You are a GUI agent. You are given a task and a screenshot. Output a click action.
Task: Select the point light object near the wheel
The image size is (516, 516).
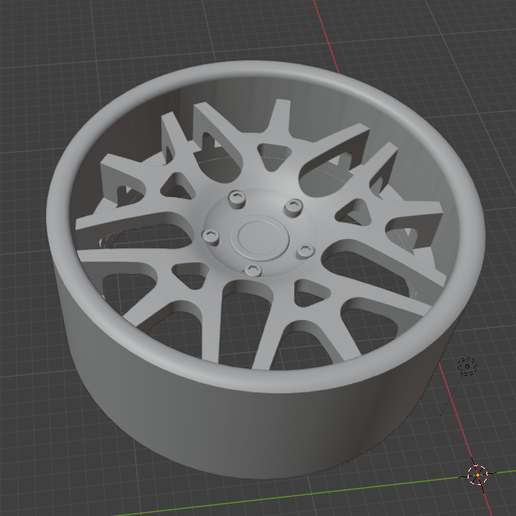[467, 367]
